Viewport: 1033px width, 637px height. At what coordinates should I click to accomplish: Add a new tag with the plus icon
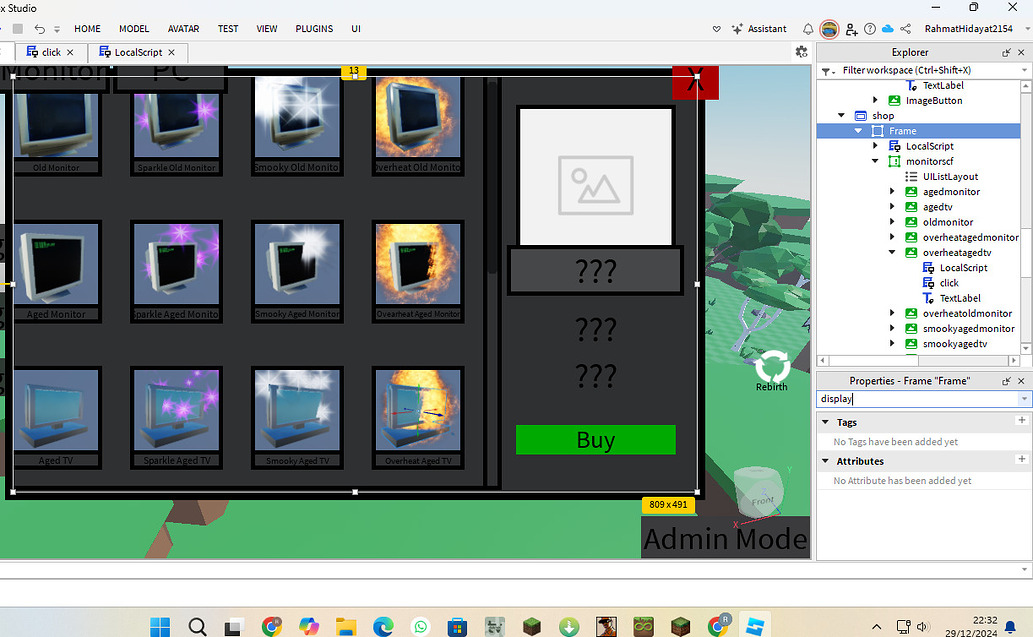pyautogui.click(x=1022, y=420)
